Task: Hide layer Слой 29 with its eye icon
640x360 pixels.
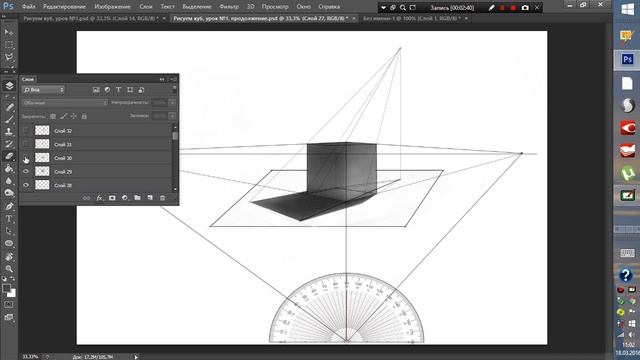Action: coord(26,171)
